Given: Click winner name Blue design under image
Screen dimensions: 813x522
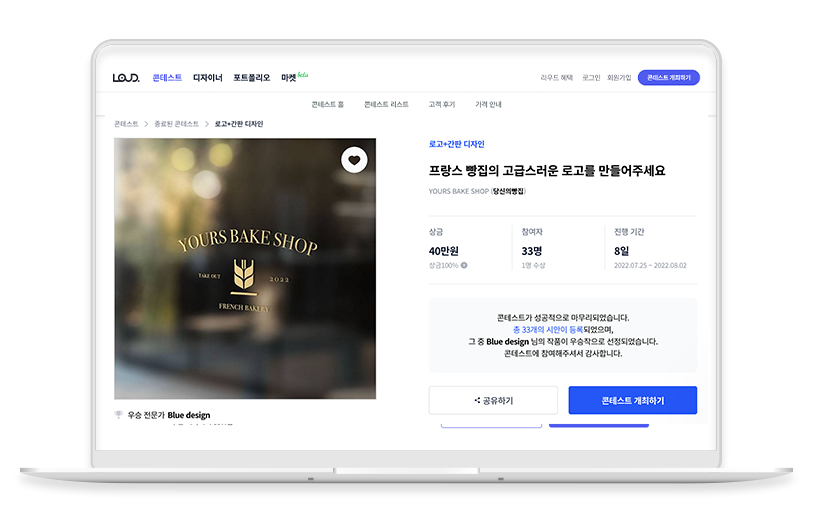Looking at the screenshot, I should pyautogui.click(x=189, y=415).
